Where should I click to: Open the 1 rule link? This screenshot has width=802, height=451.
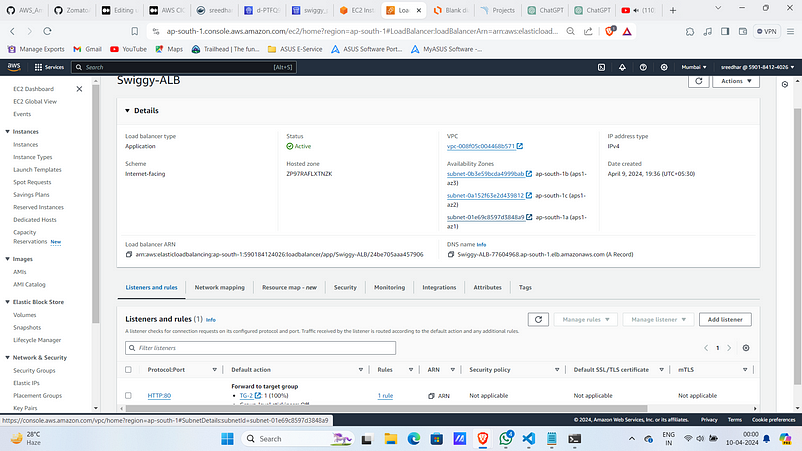(385, 396)
